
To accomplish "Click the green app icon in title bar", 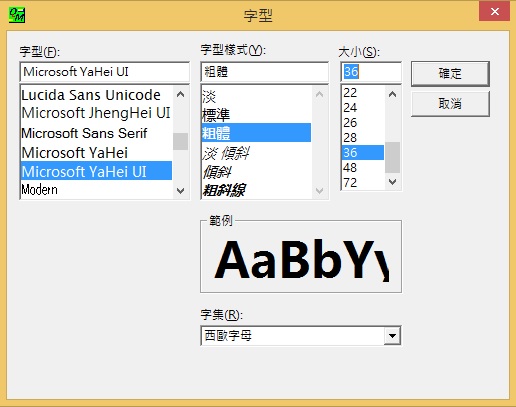I will click(17, 15).
